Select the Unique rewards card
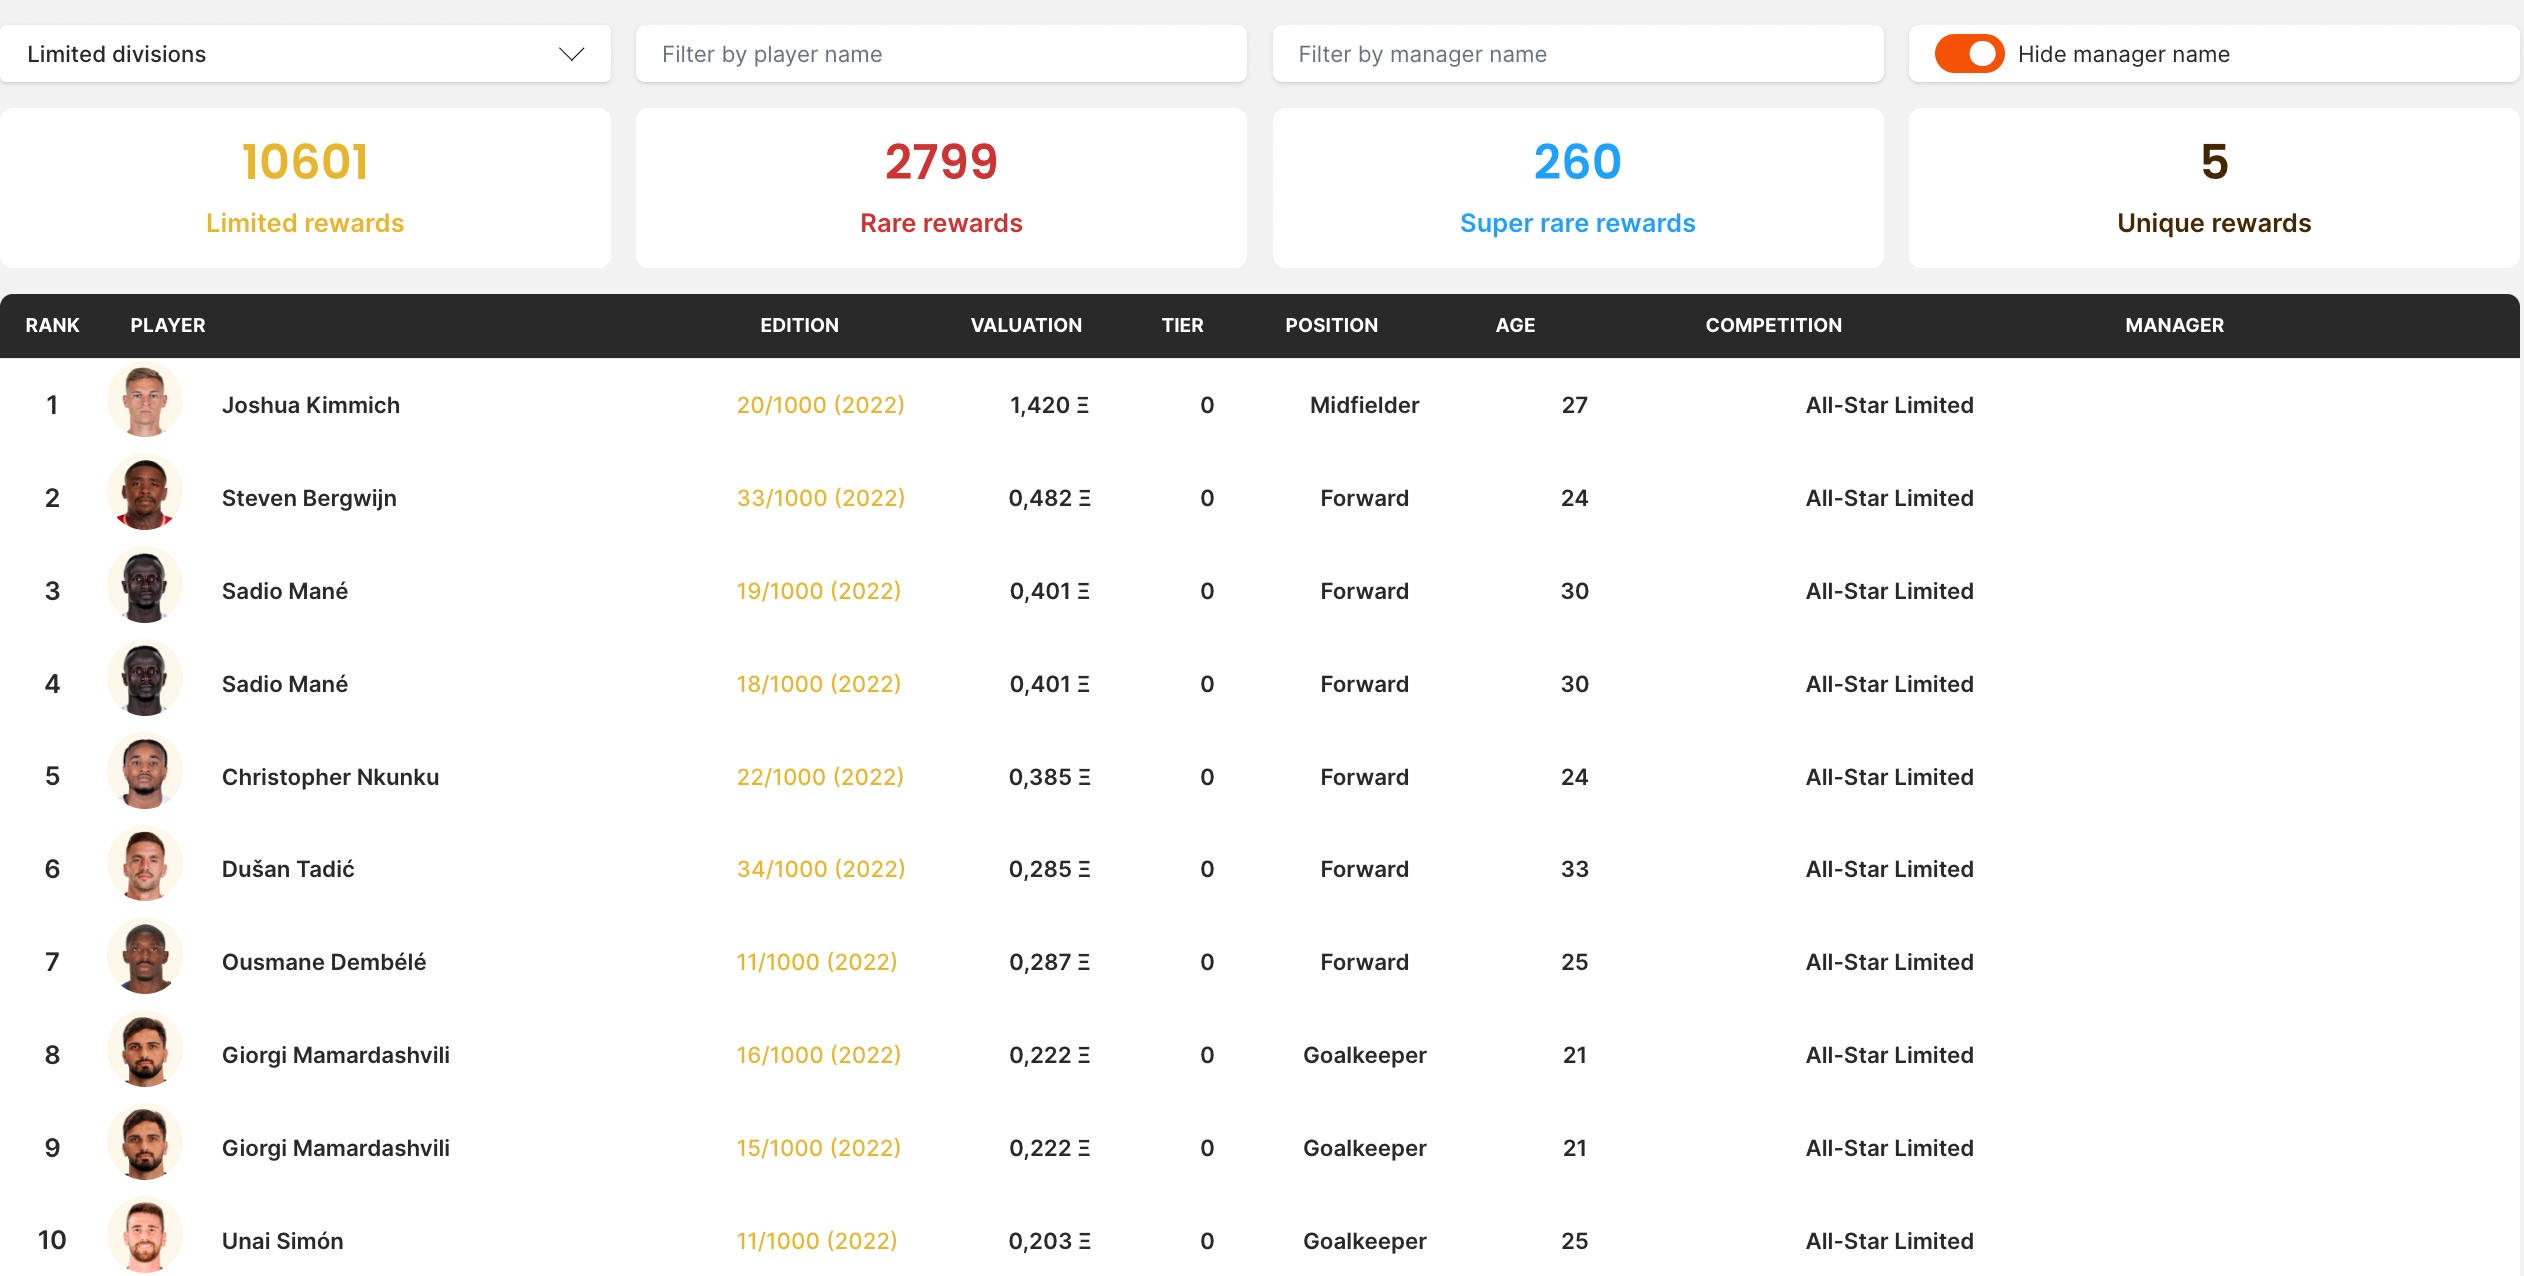Screen dimensions: 2524x1276 pyautogui.click(x=2213, y=188)
